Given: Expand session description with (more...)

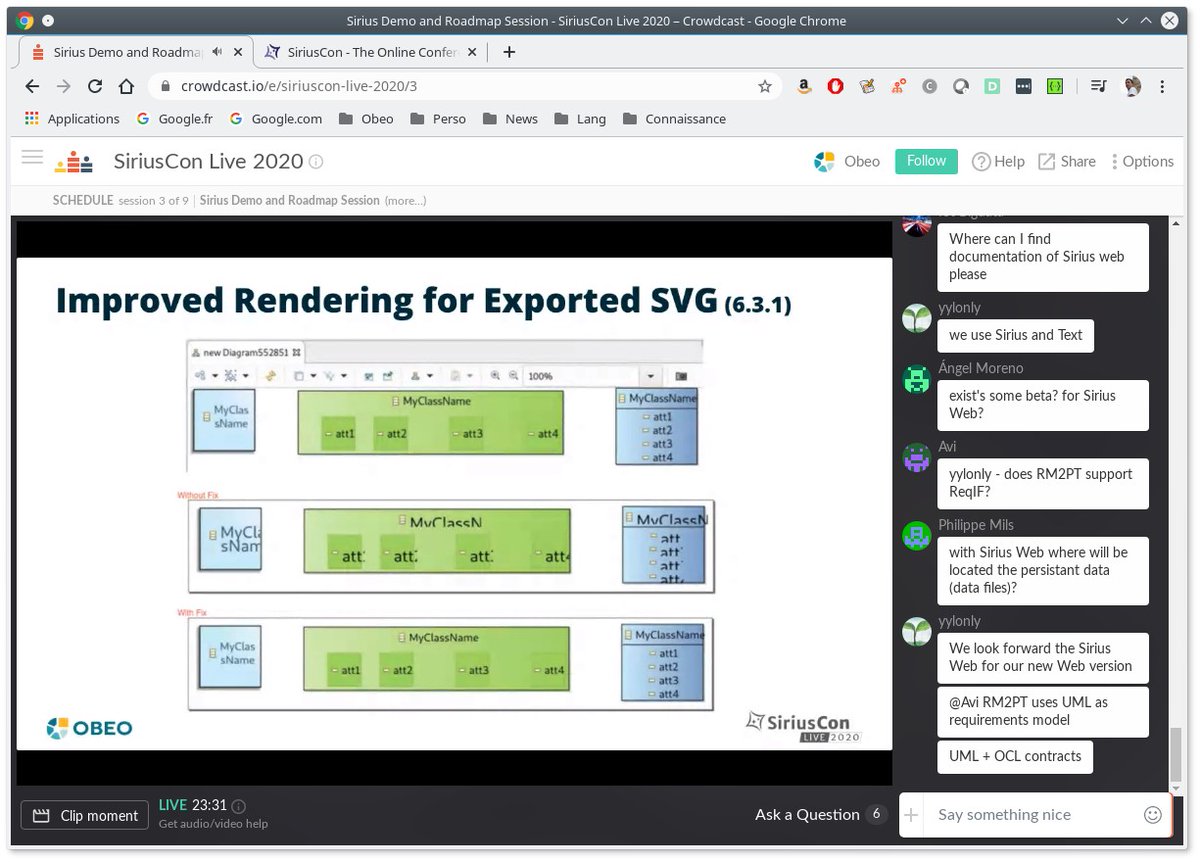Looking at the screenshot, I should coord(406,200).
